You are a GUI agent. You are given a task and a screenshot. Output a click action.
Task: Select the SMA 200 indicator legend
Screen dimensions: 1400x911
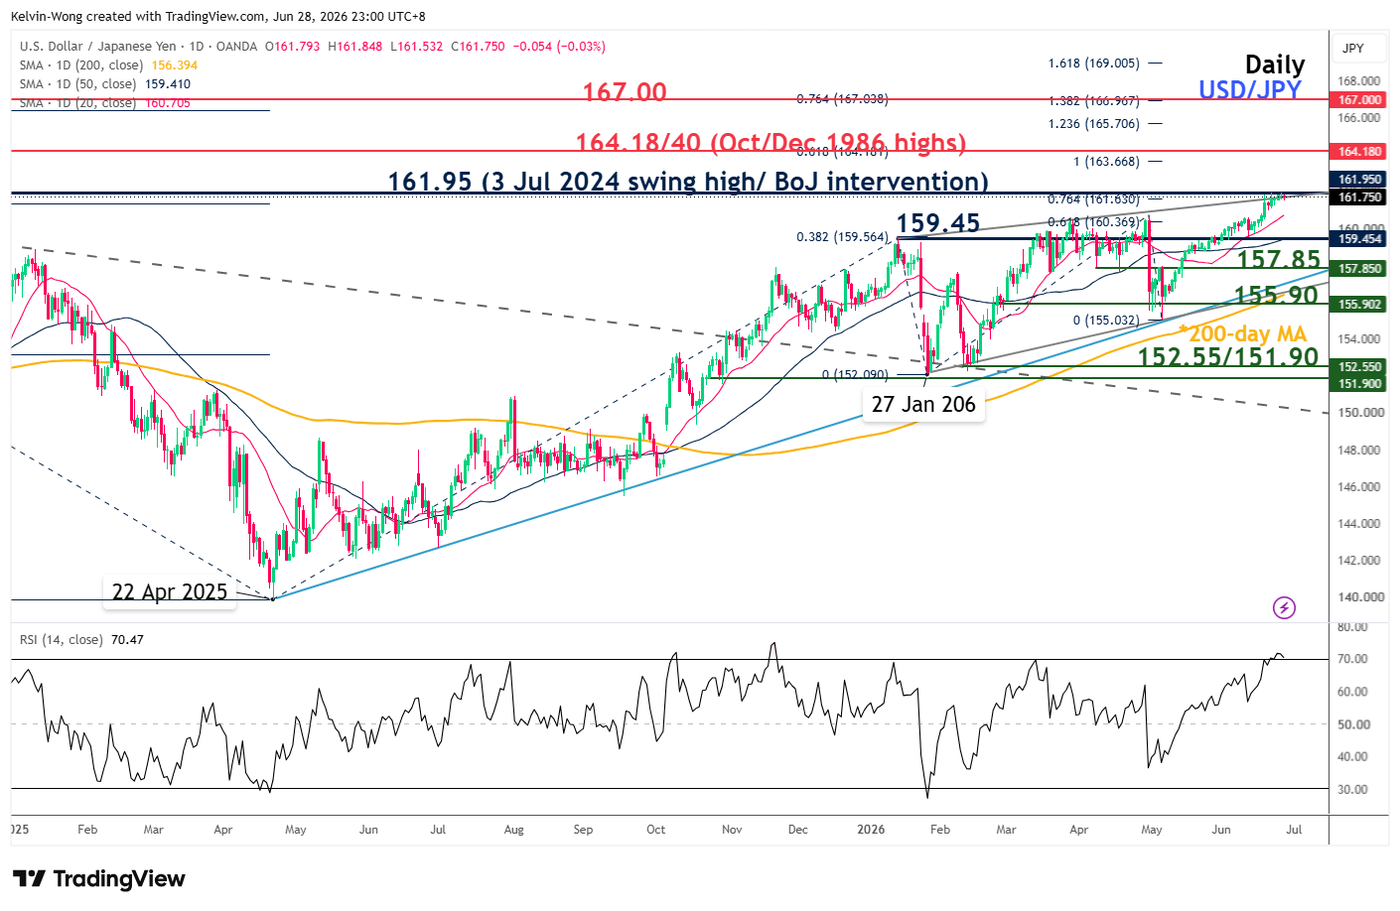[x=108, y=65]
